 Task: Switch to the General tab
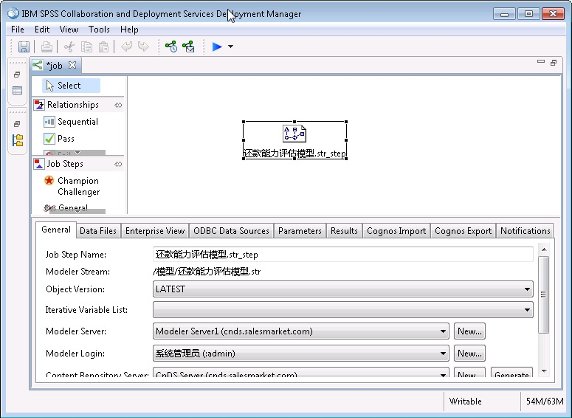(56, 230)
